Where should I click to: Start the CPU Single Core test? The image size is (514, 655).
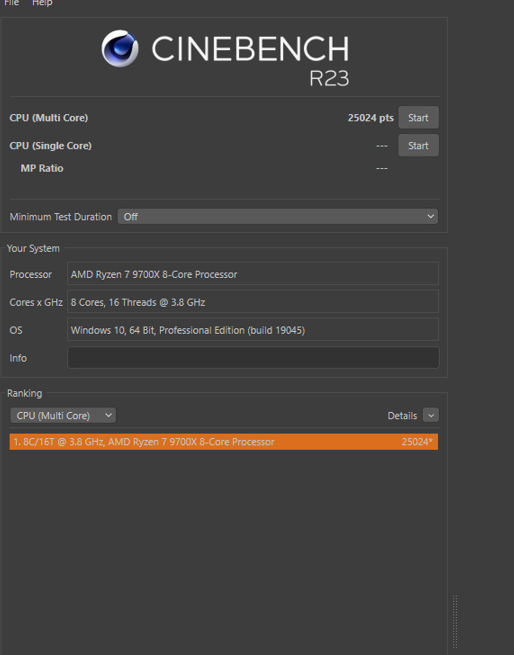click(x=418, y=146)
